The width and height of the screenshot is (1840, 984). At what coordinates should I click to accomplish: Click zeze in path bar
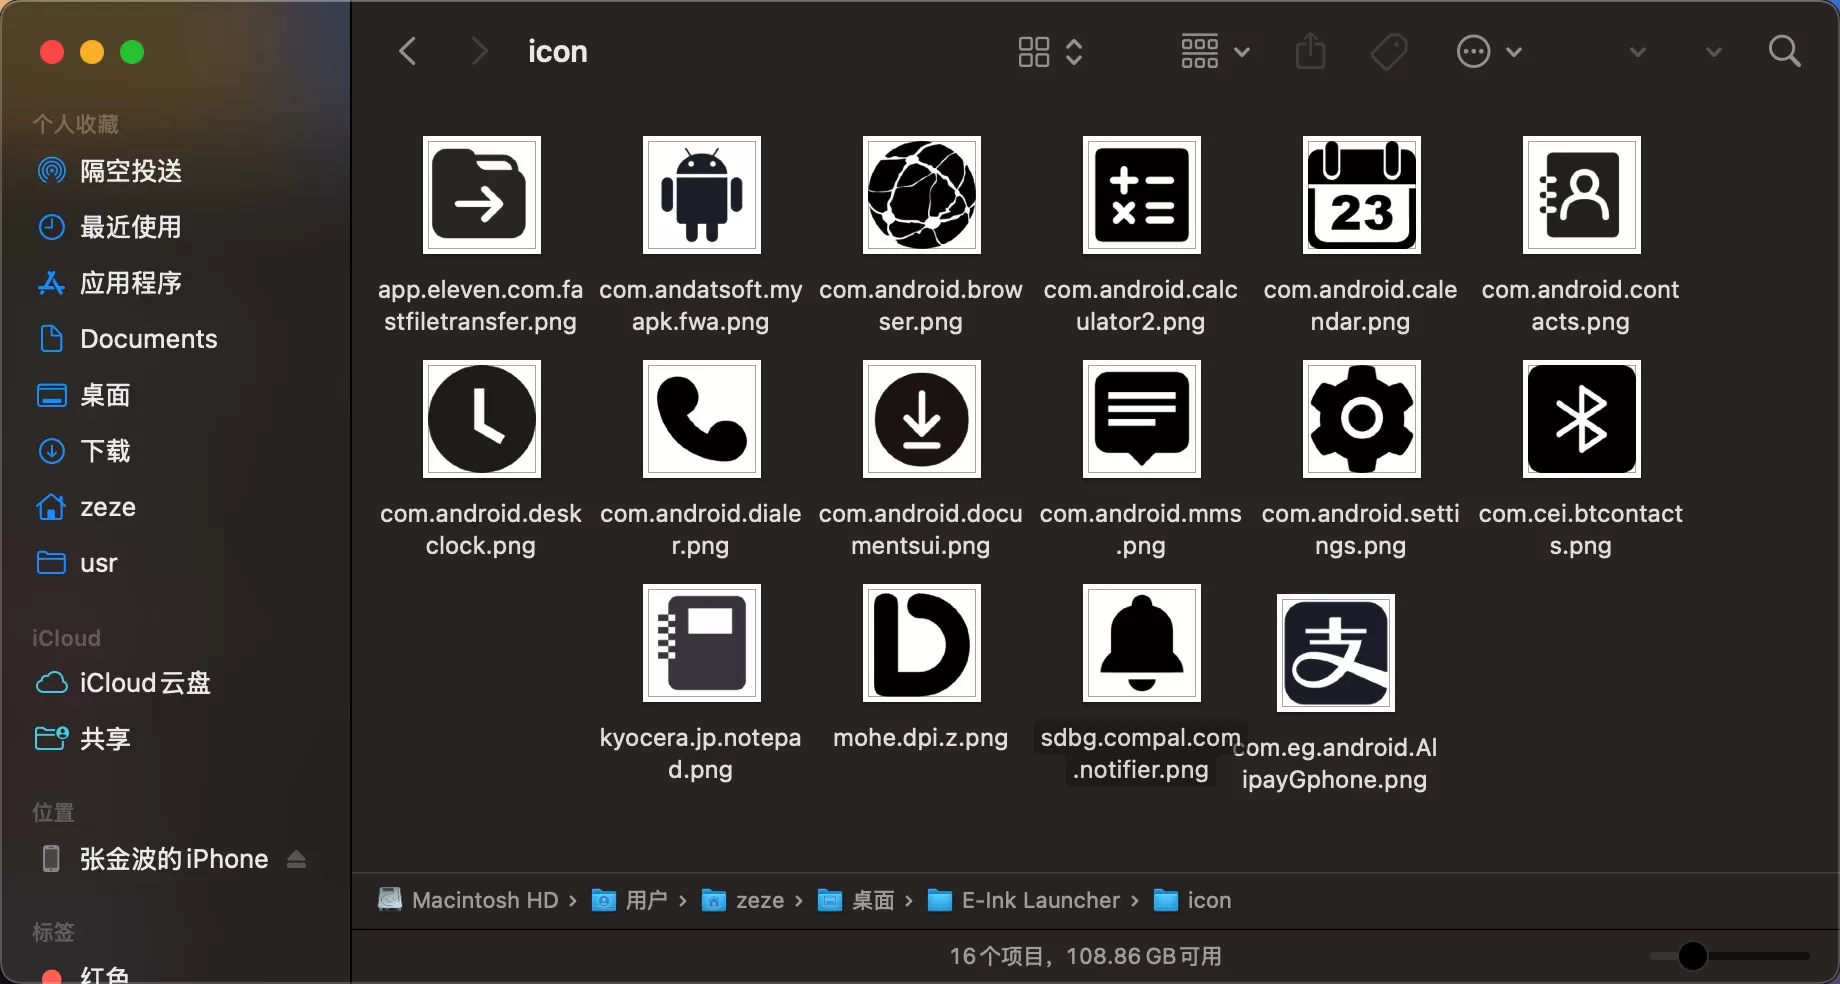pos(743,900)
